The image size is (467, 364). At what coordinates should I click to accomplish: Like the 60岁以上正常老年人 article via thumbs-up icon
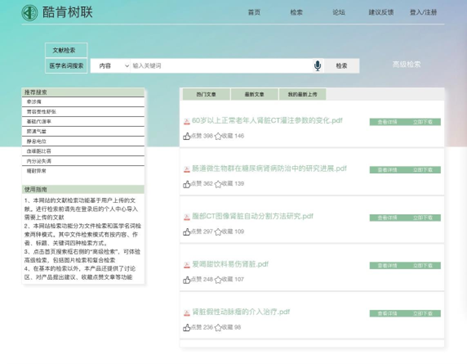point(187,136)
